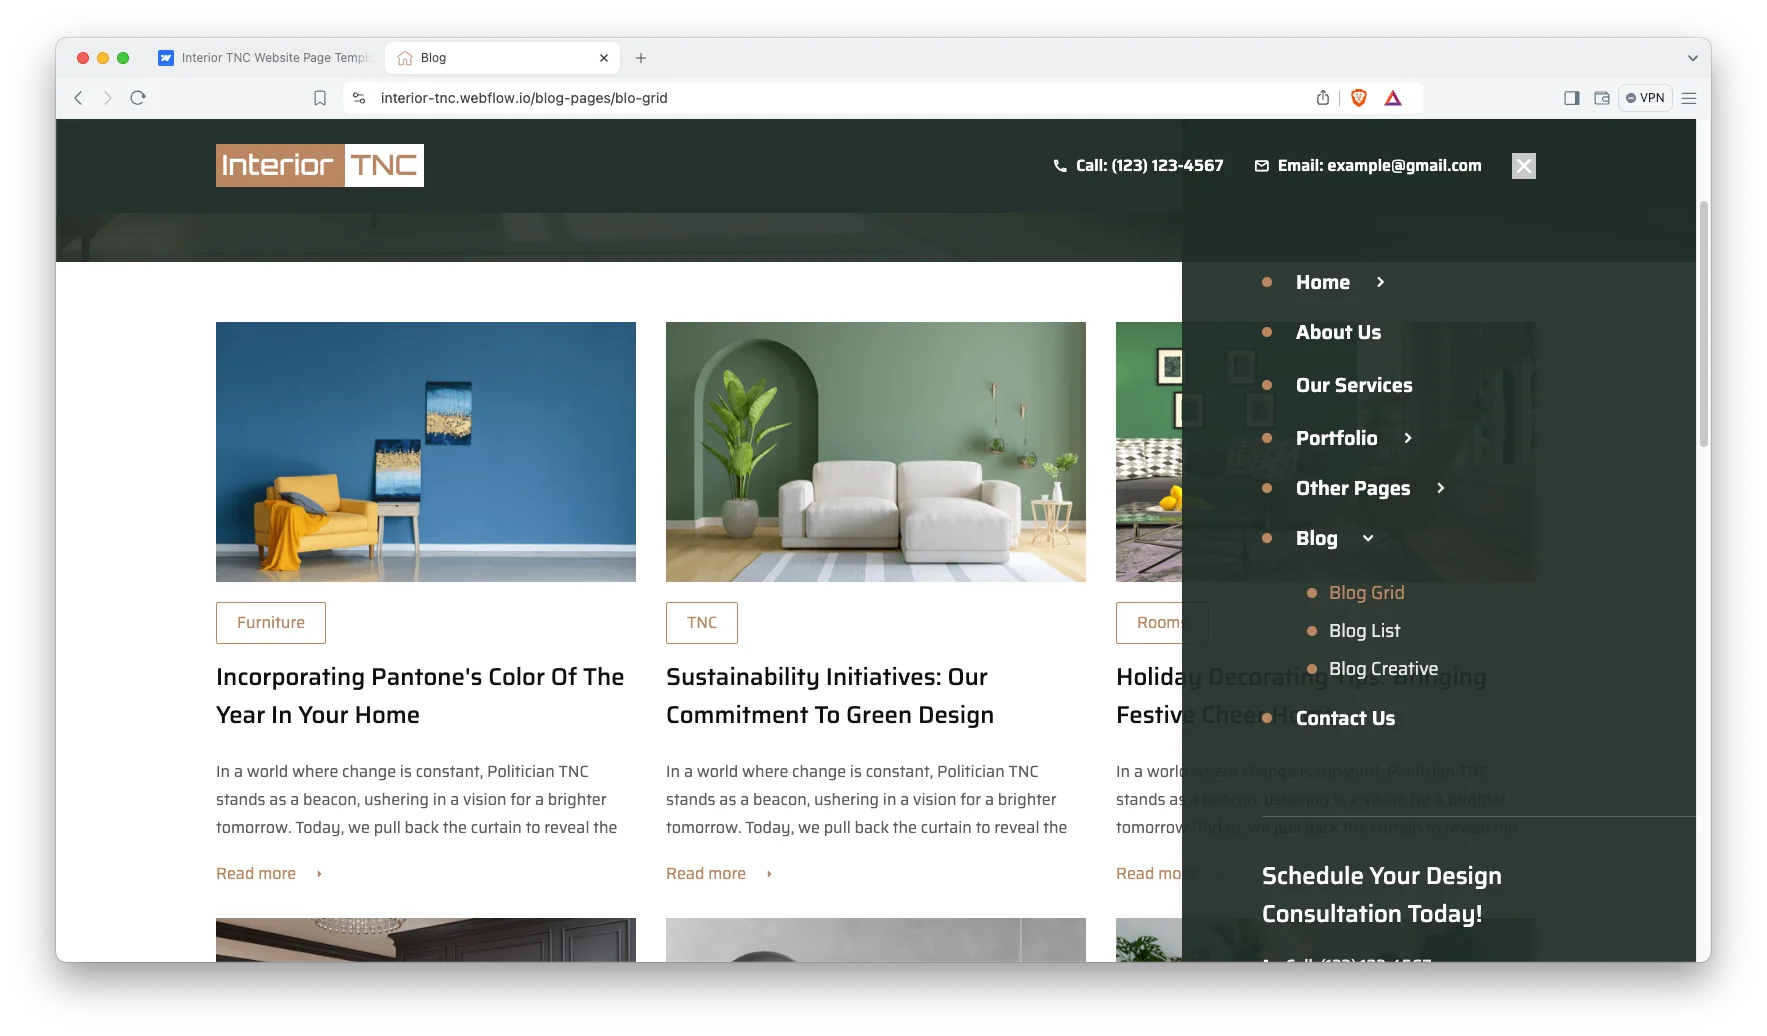
Task: Reload the page
Action: [x=138, y=98]
